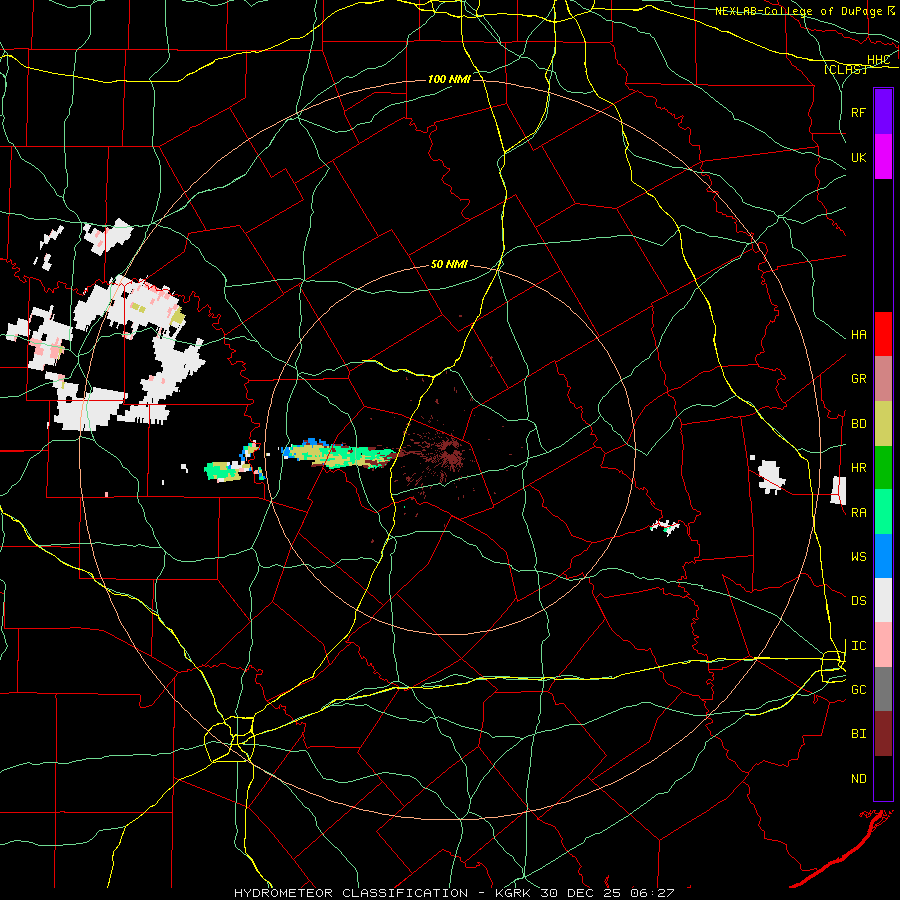Click the 50 NMI range ring label

pyautogui.click(x=449, y=264)
